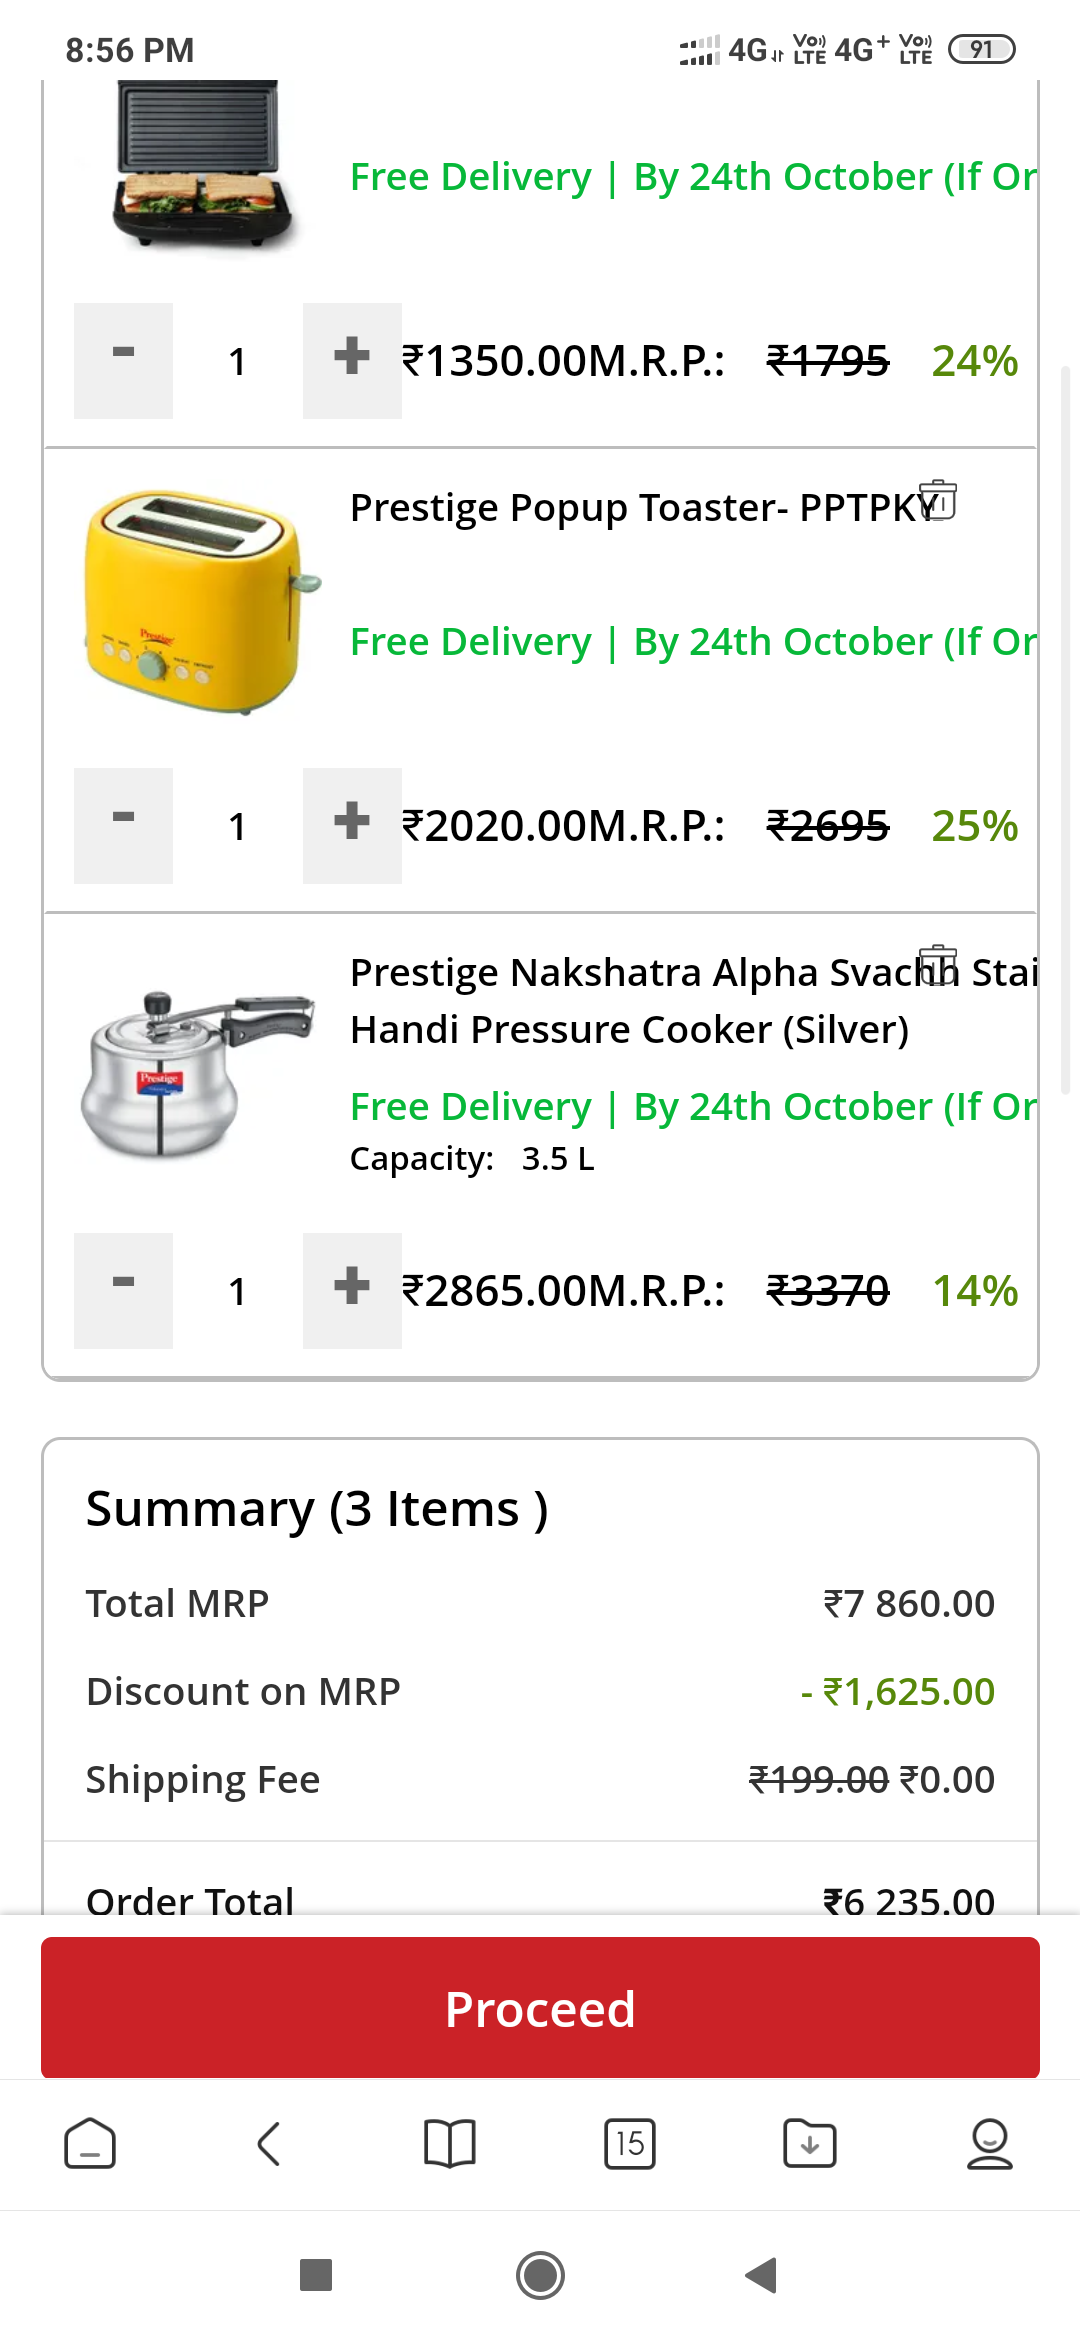Decrease quantity of the Pressure Cooker
This screenshot has width=1080, height=2340.
123,1290
